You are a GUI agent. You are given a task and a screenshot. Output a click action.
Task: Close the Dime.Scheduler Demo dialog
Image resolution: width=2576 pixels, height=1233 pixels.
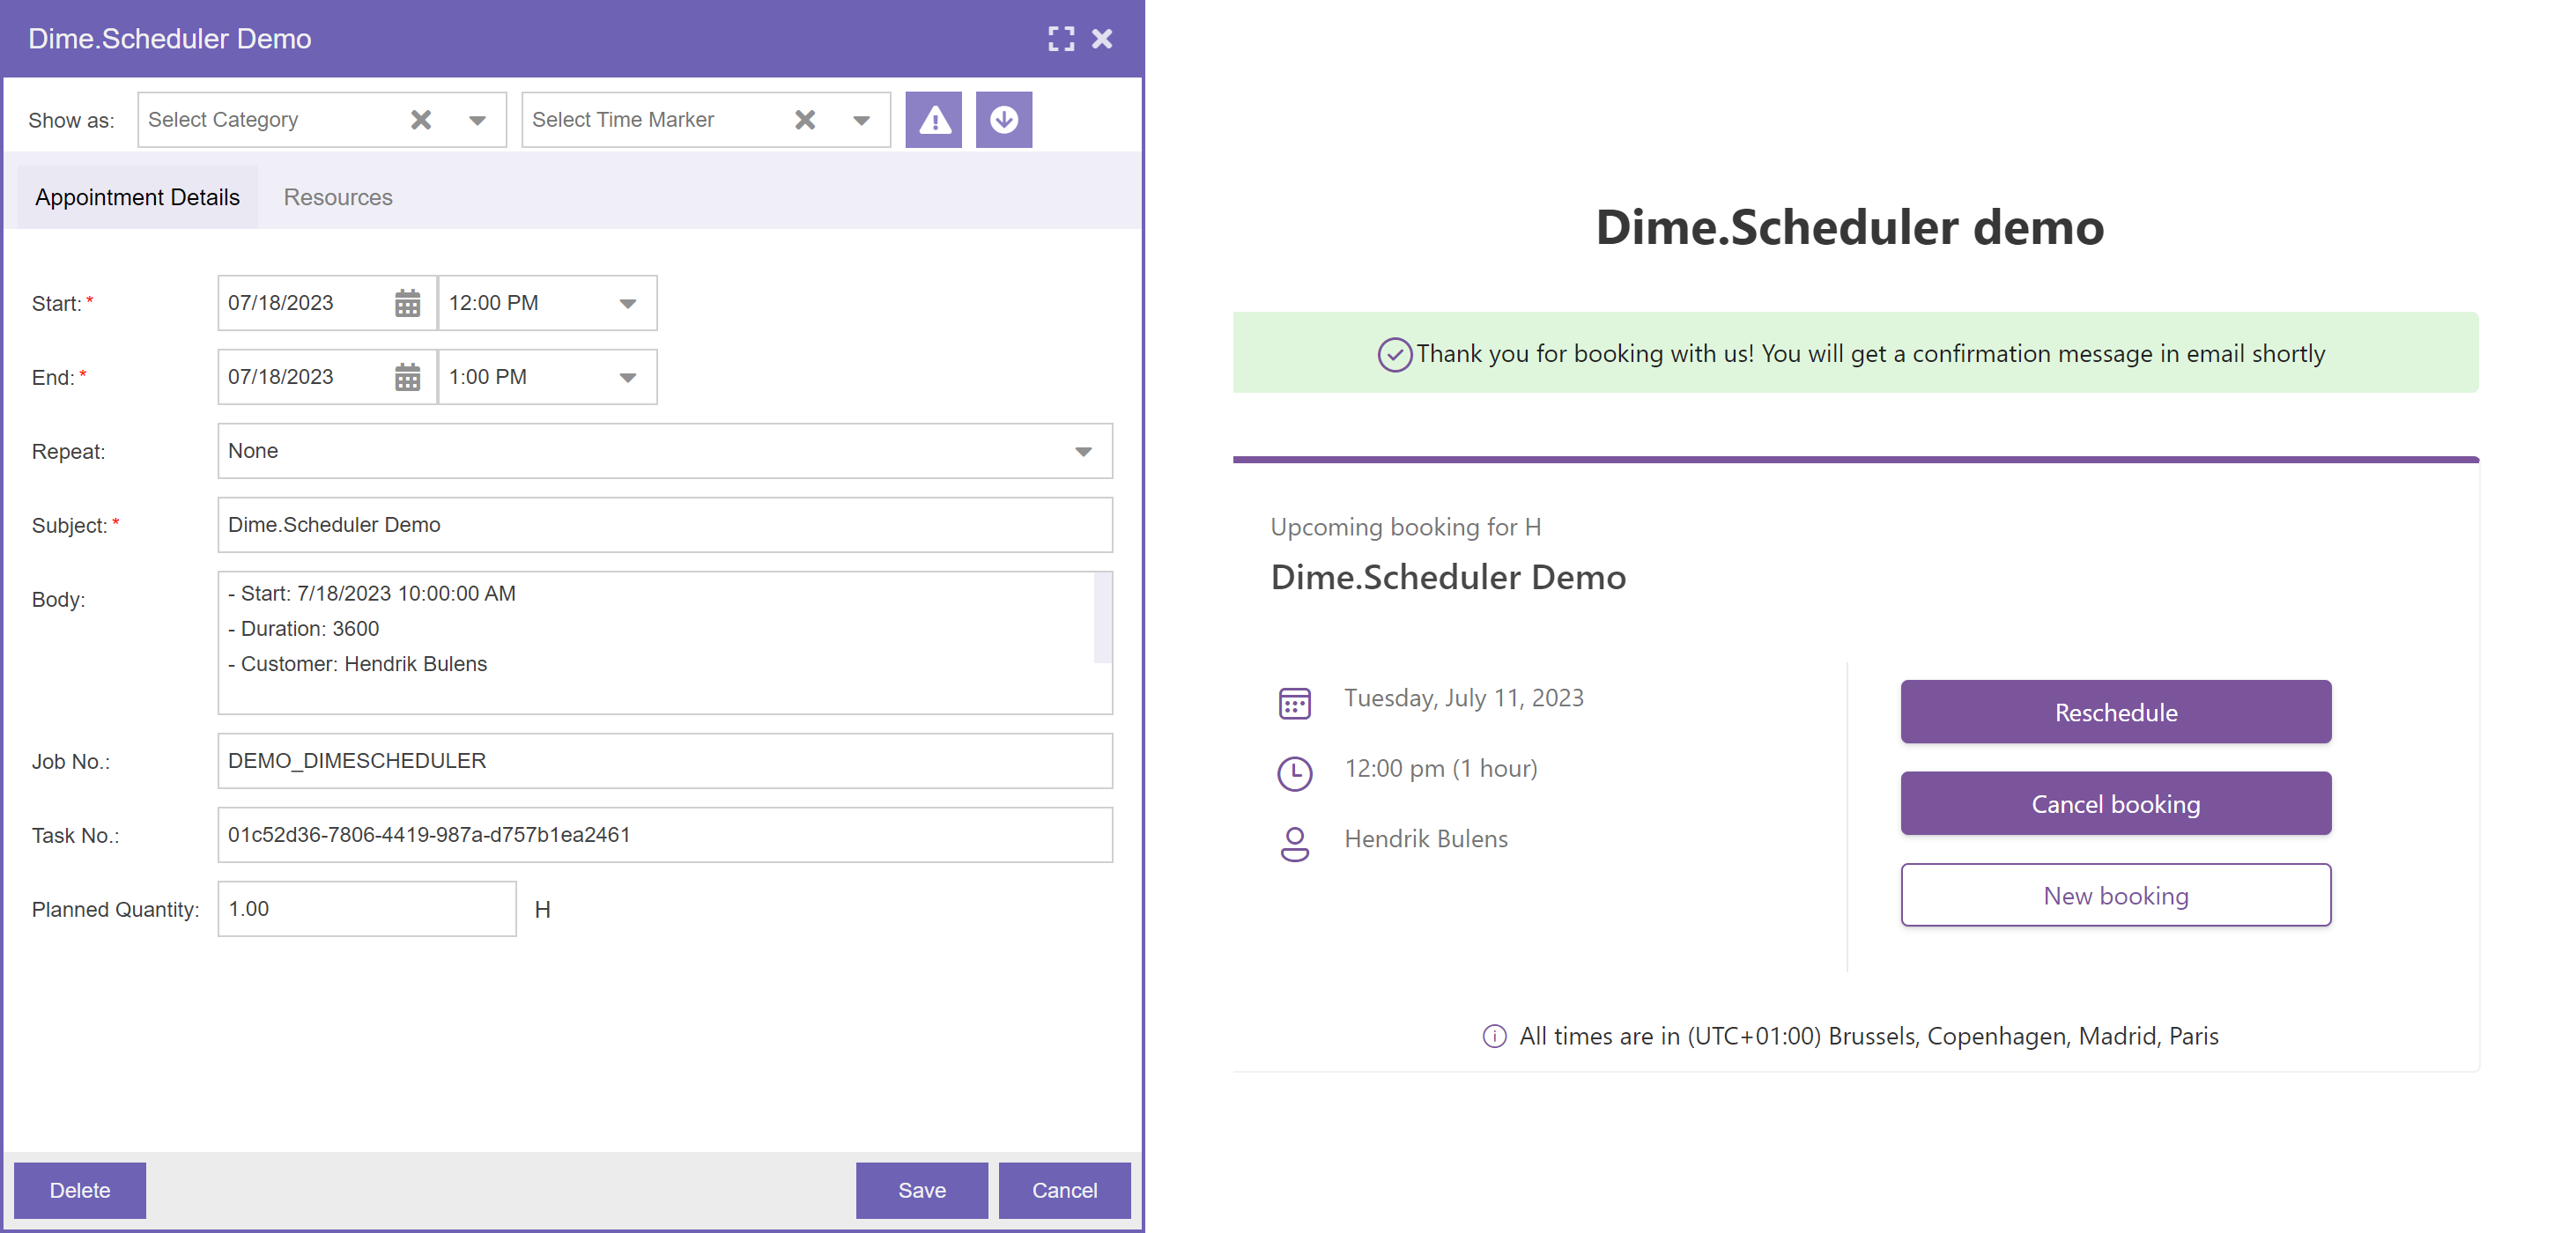coord(1102,39)
